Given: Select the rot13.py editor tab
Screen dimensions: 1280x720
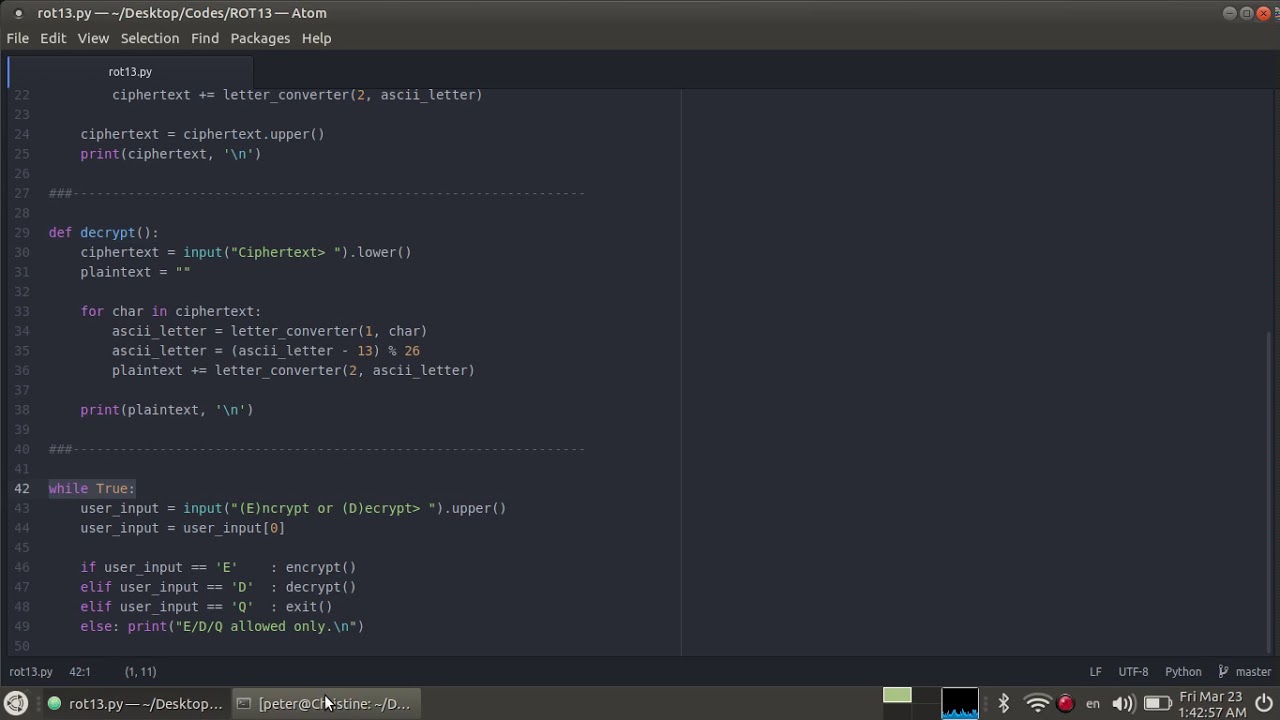Looking at the screenshot, I should (x=130, y=72).
